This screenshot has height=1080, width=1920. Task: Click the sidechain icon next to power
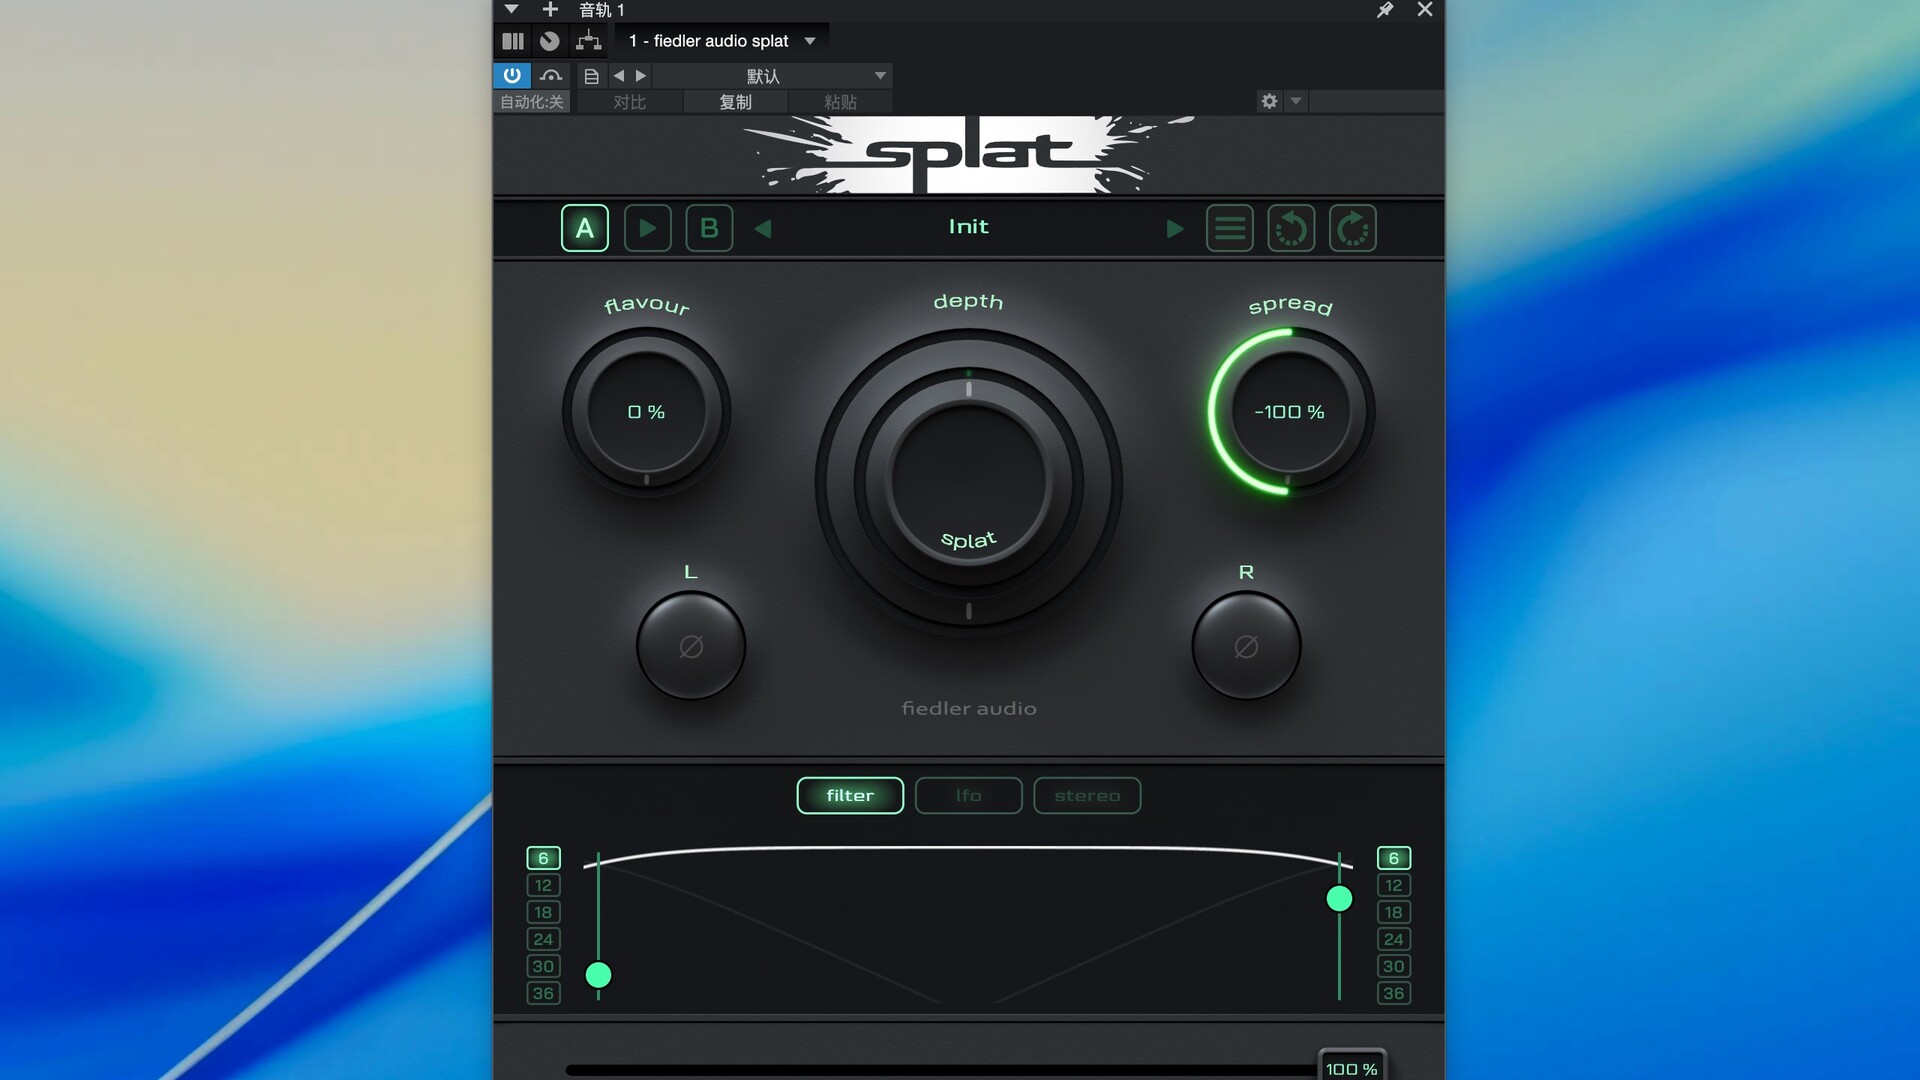pyautogui.click(x=551, y=76)
